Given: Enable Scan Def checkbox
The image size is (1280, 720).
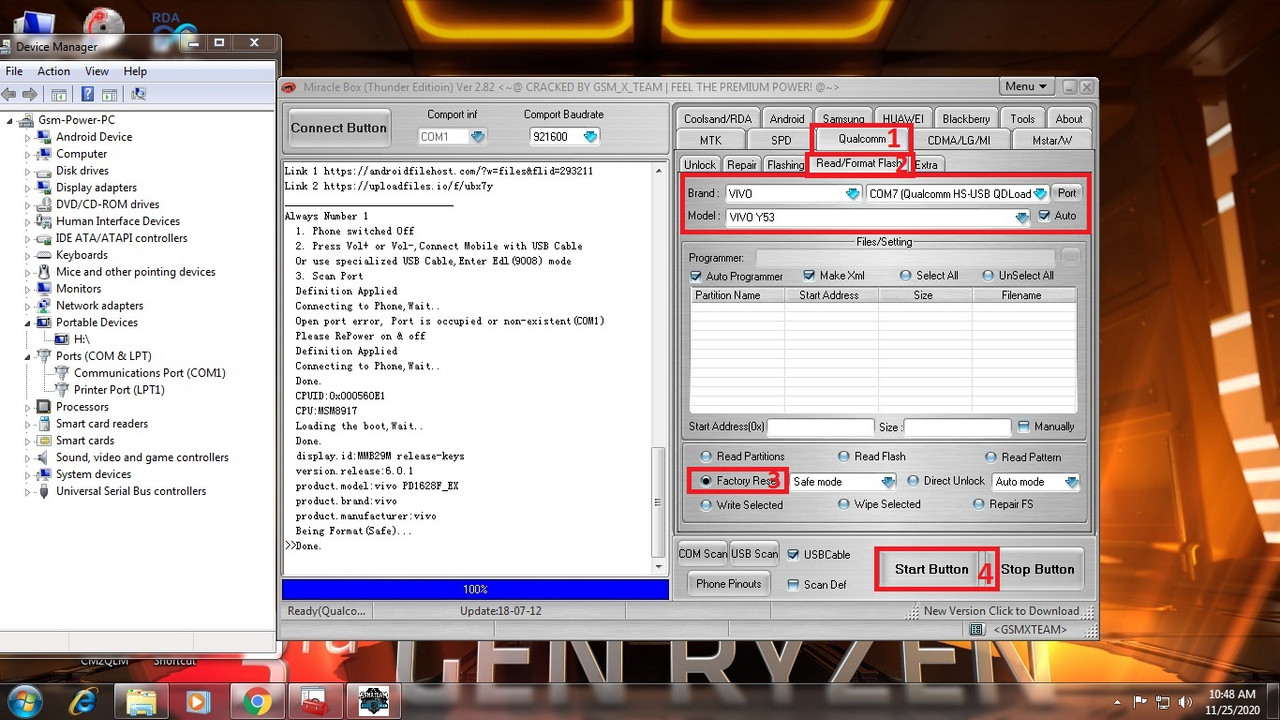Looking at the screenshot, I should coord(793,585).
